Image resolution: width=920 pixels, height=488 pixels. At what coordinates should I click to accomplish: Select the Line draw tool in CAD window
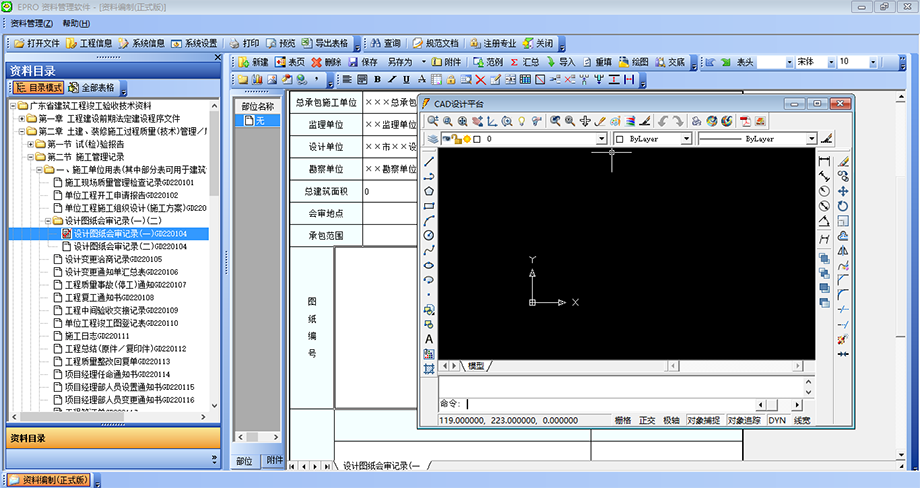click(x=429, y=161)
